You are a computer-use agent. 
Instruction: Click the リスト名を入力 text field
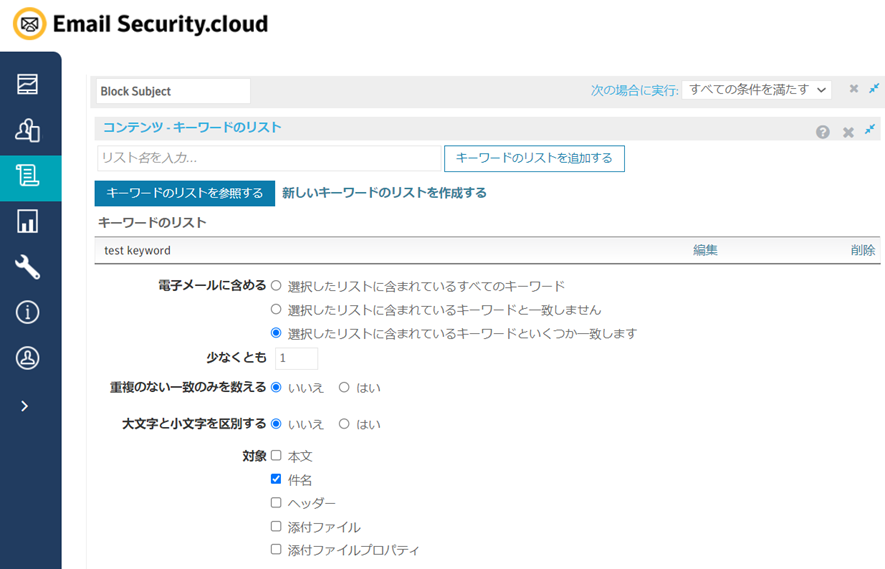[268, 158]
